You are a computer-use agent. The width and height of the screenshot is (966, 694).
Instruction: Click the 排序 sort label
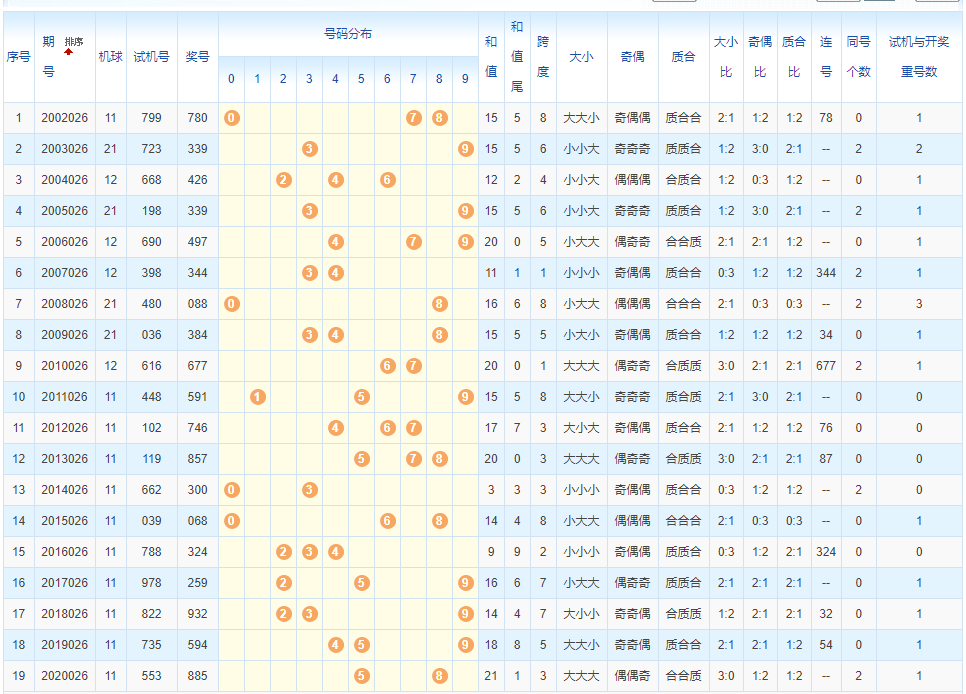point(74,41)
